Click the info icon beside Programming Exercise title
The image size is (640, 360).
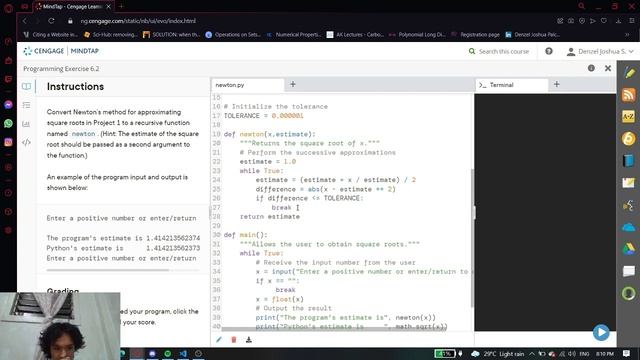tap(591, 68)
